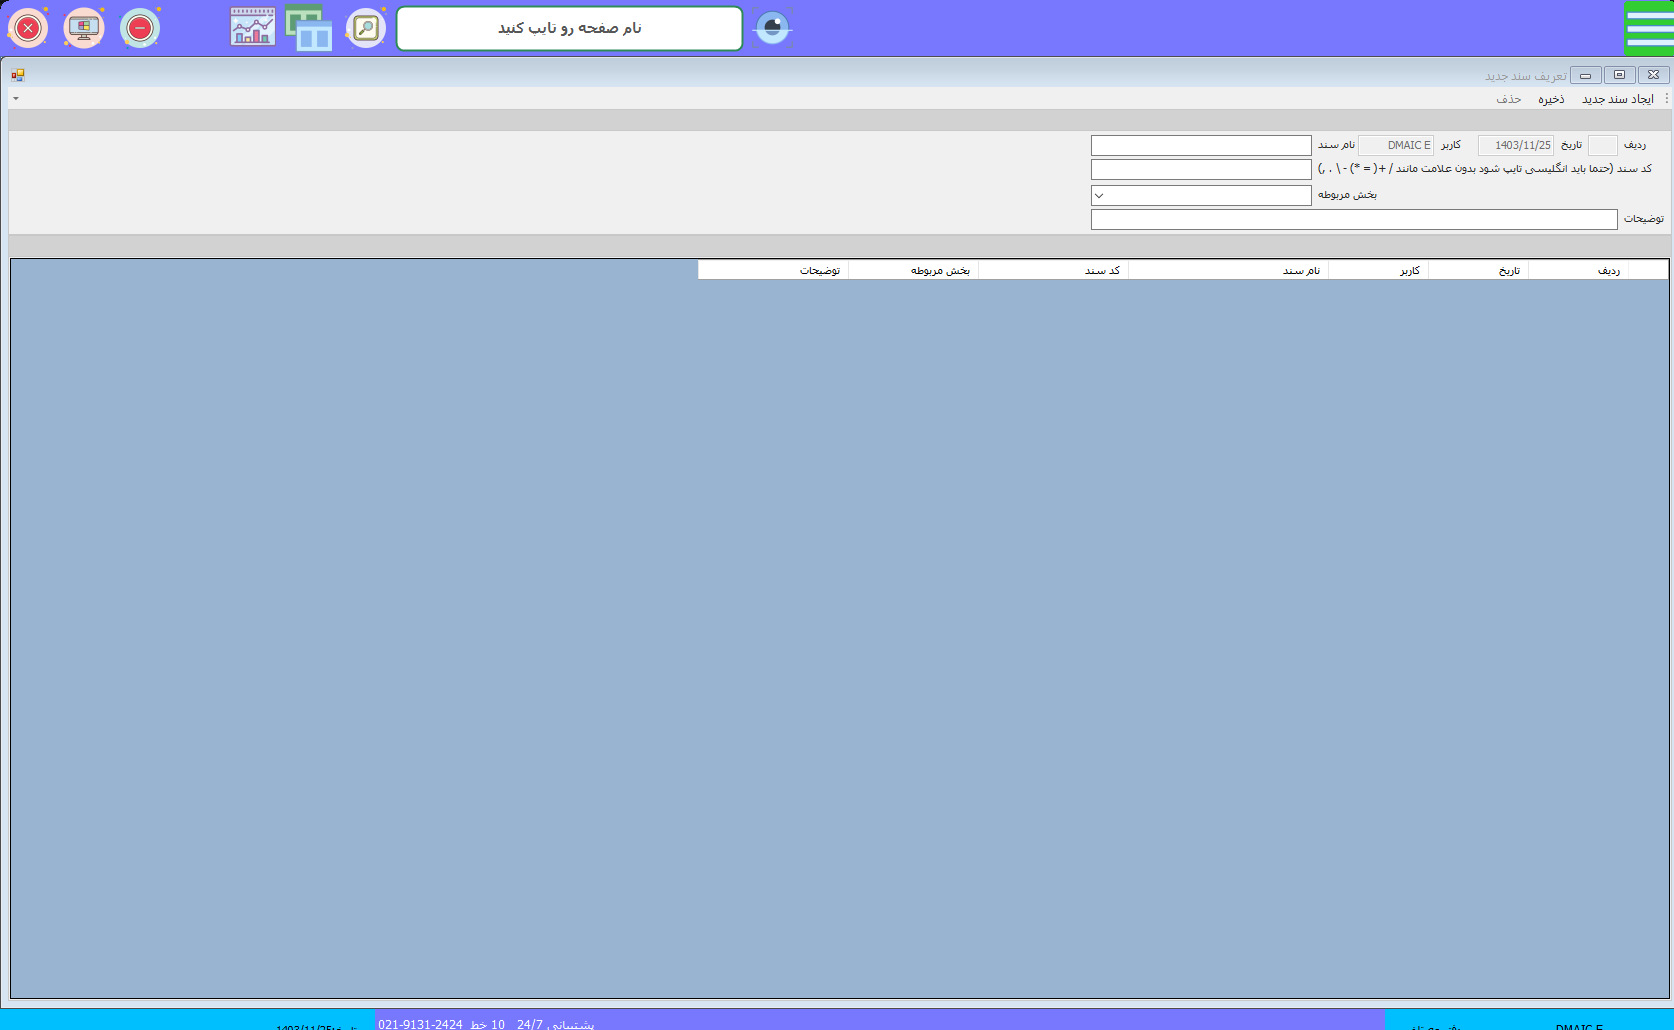Focus the کد سند text field

(x=1200, y=170)
